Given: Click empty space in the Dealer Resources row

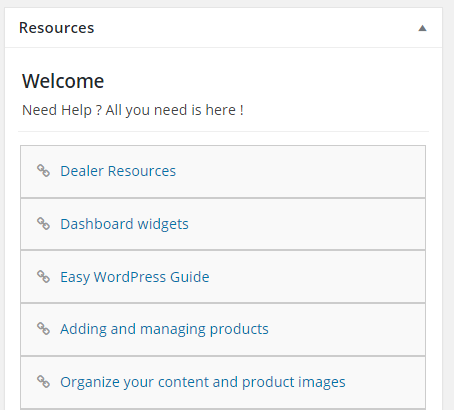Looking at the screenshot, I should coord(300,171).
